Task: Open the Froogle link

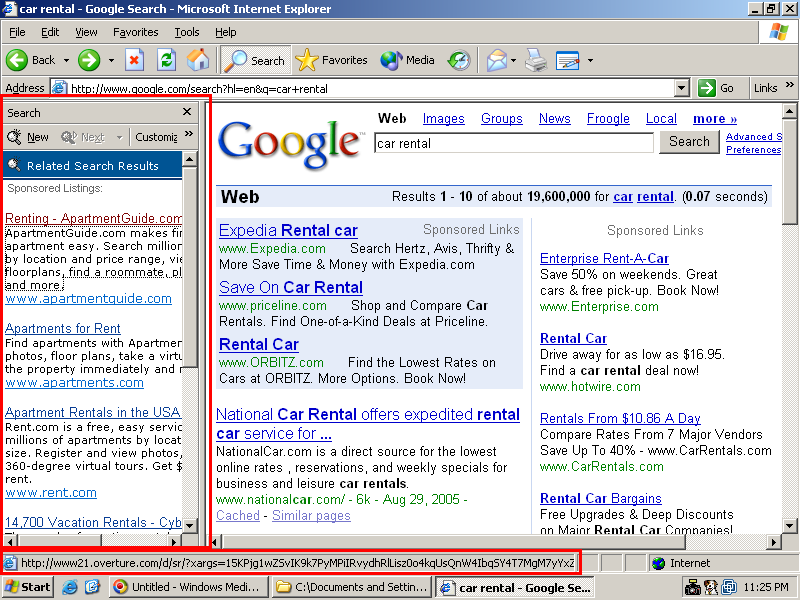Action: [x=608, y=119]
